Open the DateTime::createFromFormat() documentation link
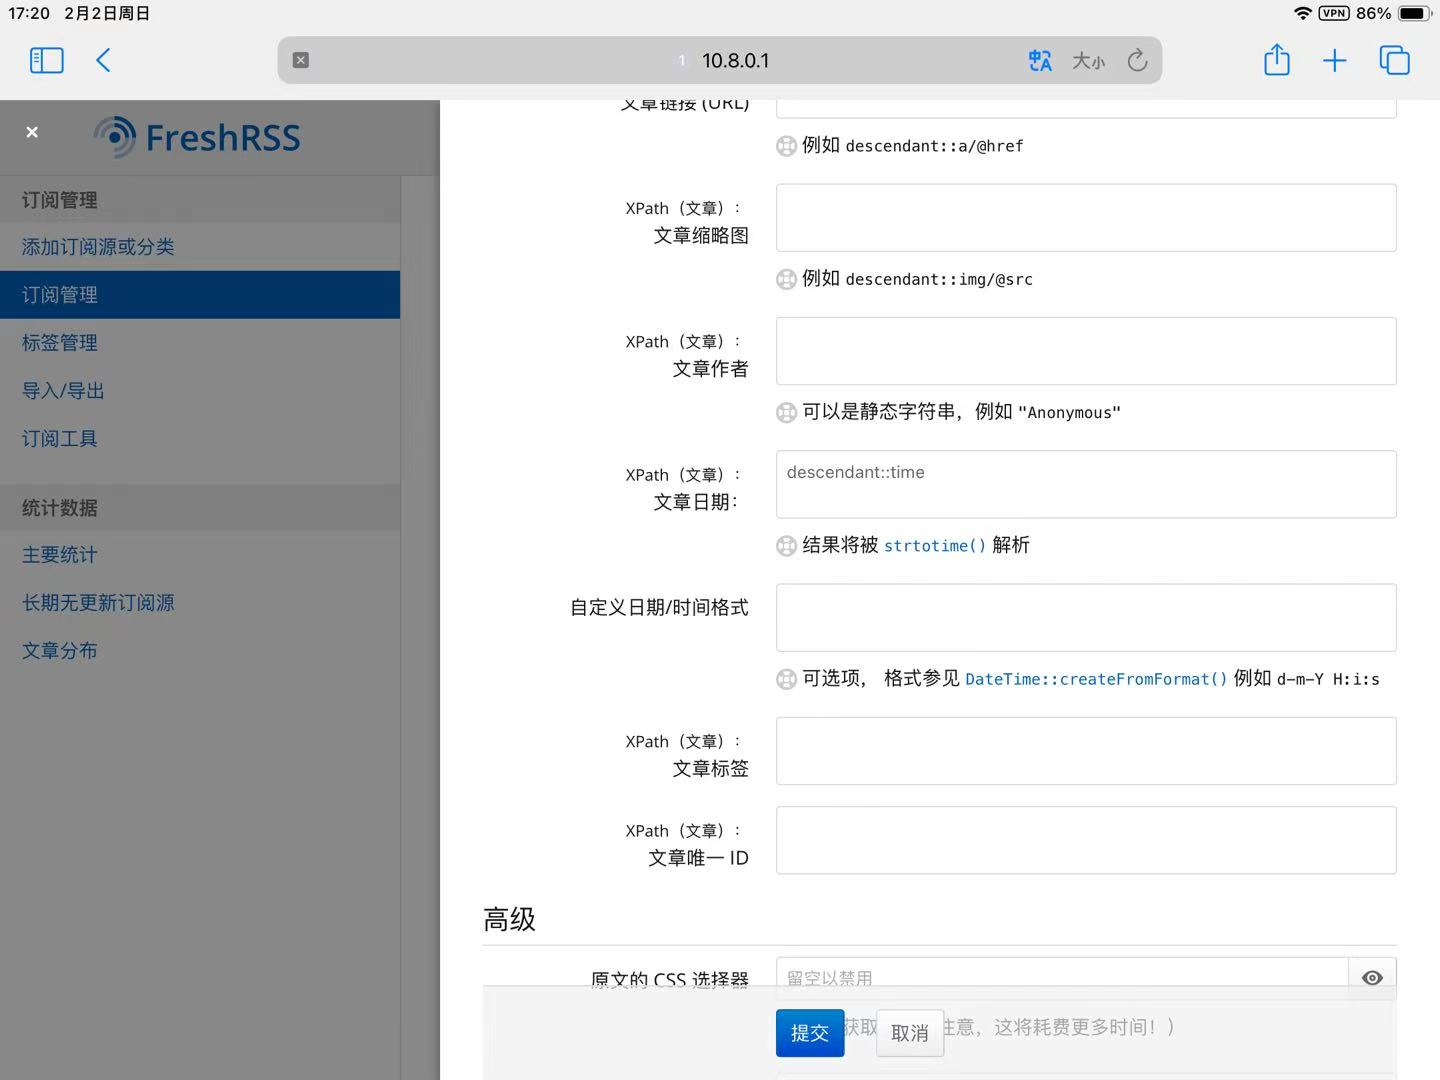 pos(1096,679)
